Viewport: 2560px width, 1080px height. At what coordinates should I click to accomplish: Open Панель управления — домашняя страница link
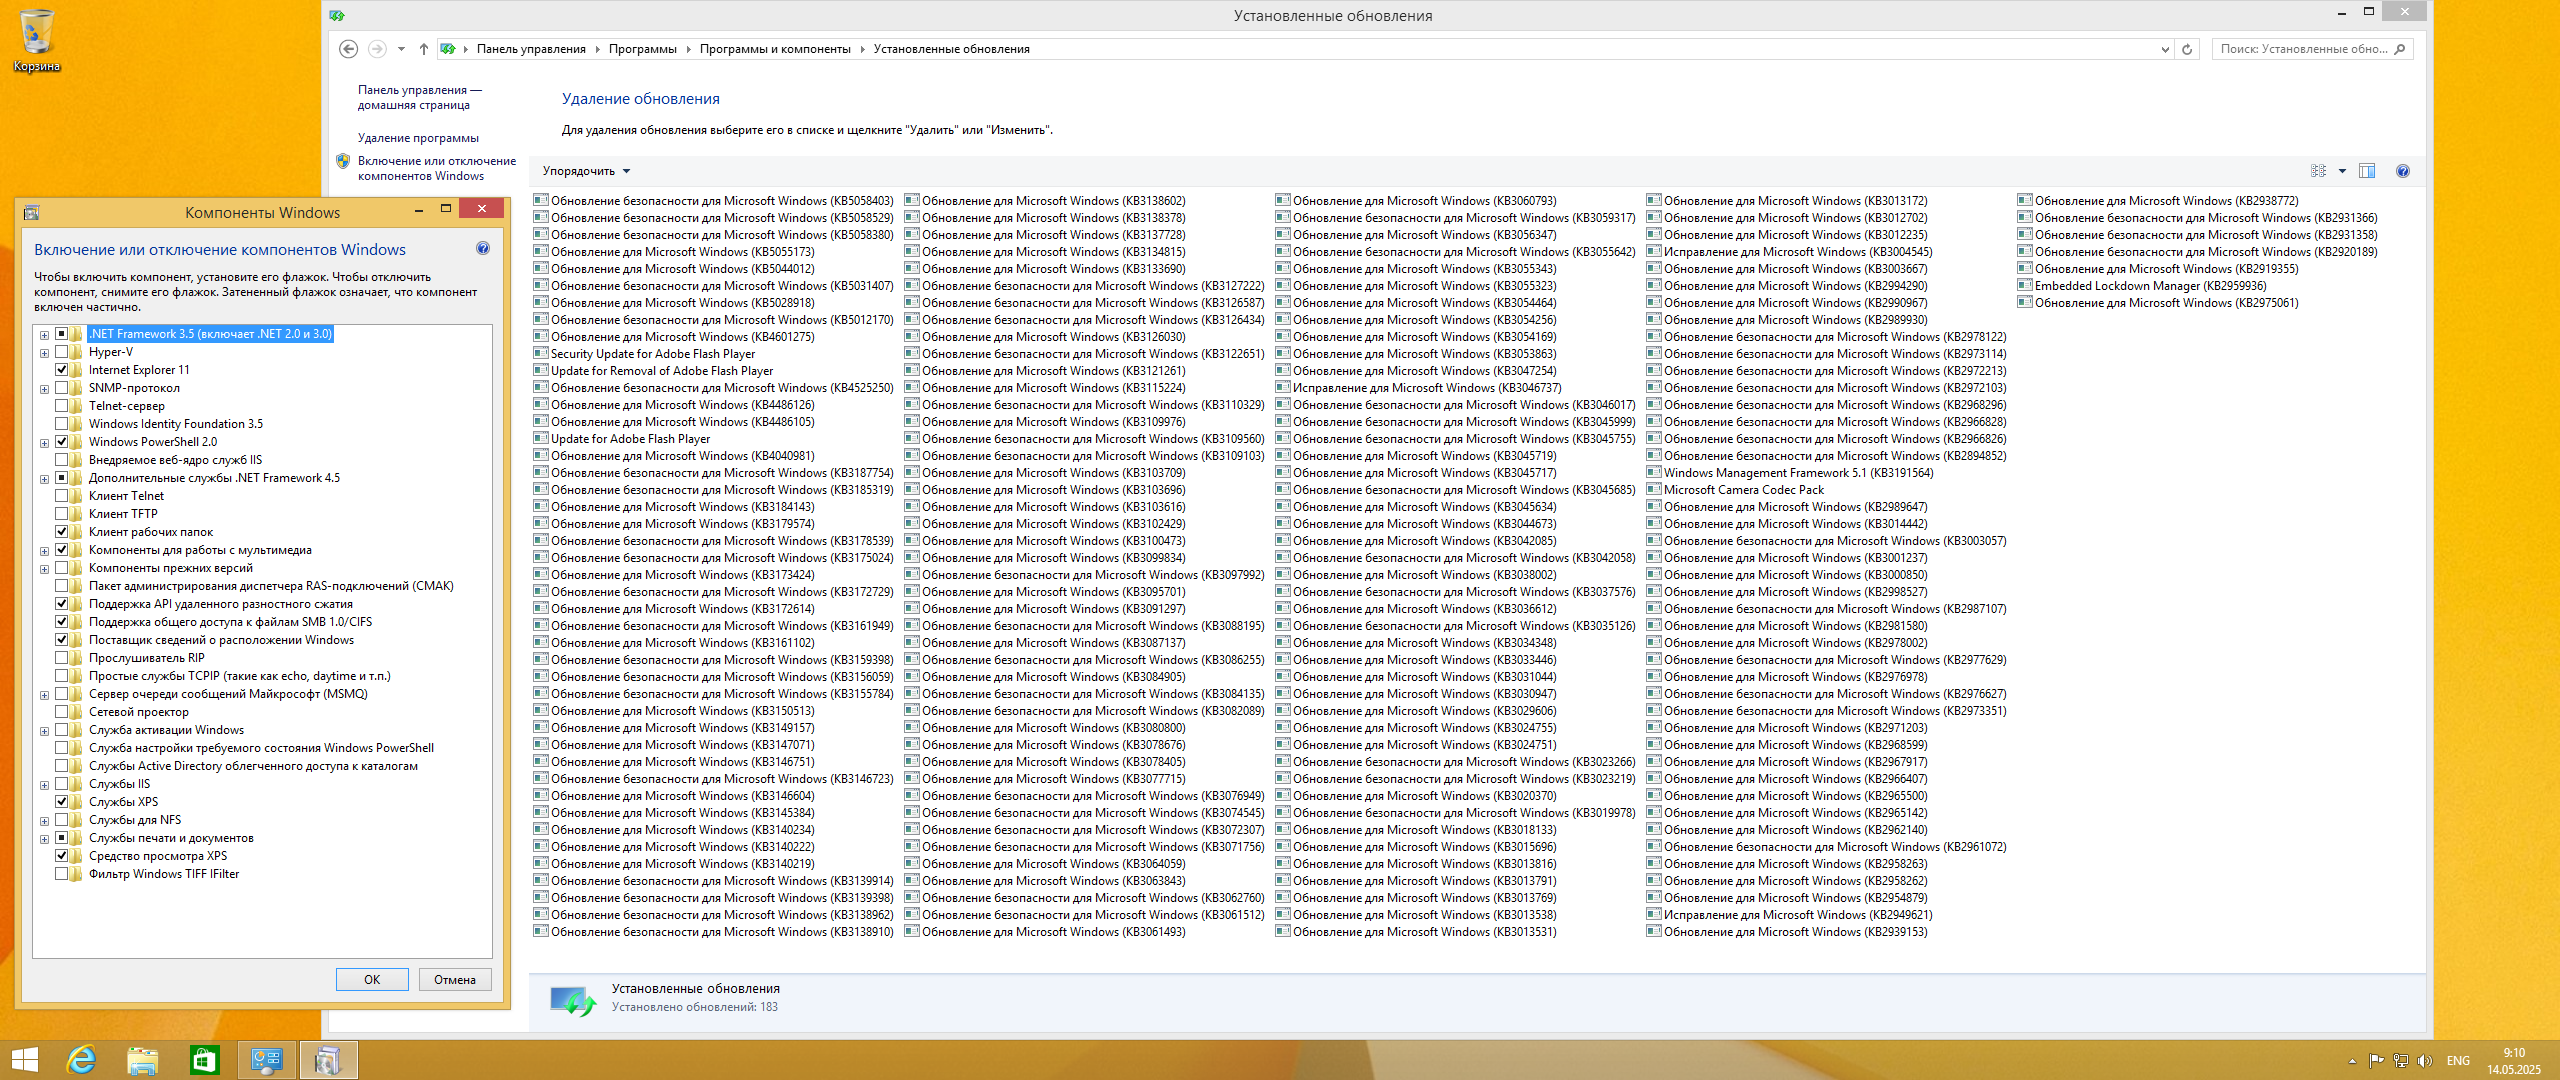click(420, 97)
